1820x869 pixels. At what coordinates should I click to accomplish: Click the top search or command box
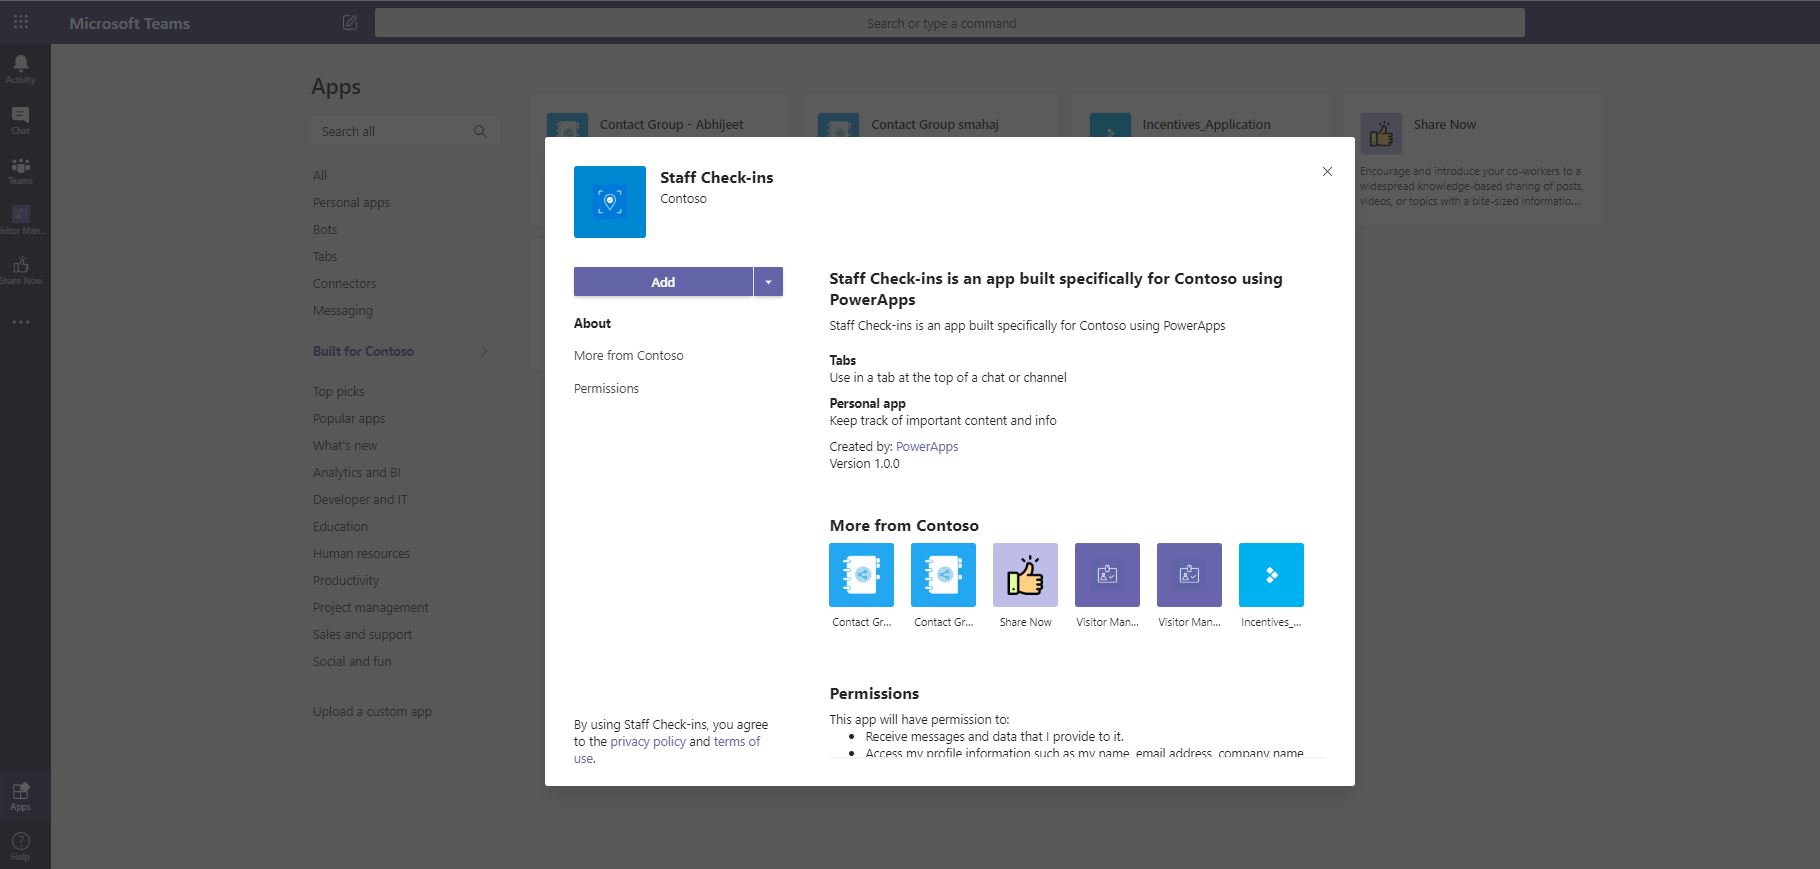pos(949,23)
